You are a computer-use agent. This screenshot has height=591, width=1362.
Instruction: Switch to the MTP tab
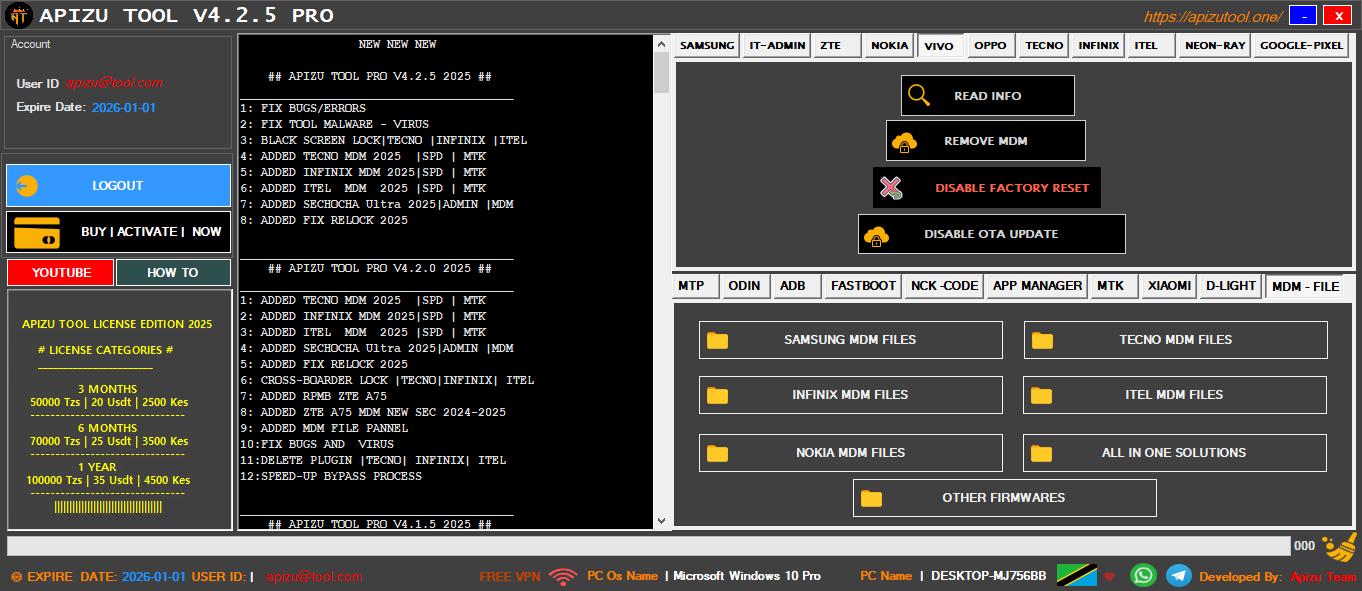695,286
